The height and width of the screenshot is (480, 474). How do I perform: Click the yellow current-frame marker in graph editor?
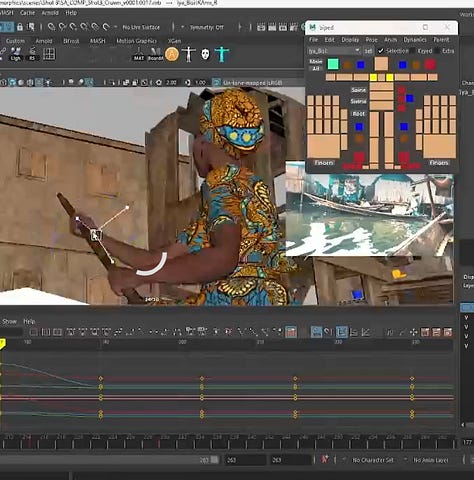click(x=2, y=344)
